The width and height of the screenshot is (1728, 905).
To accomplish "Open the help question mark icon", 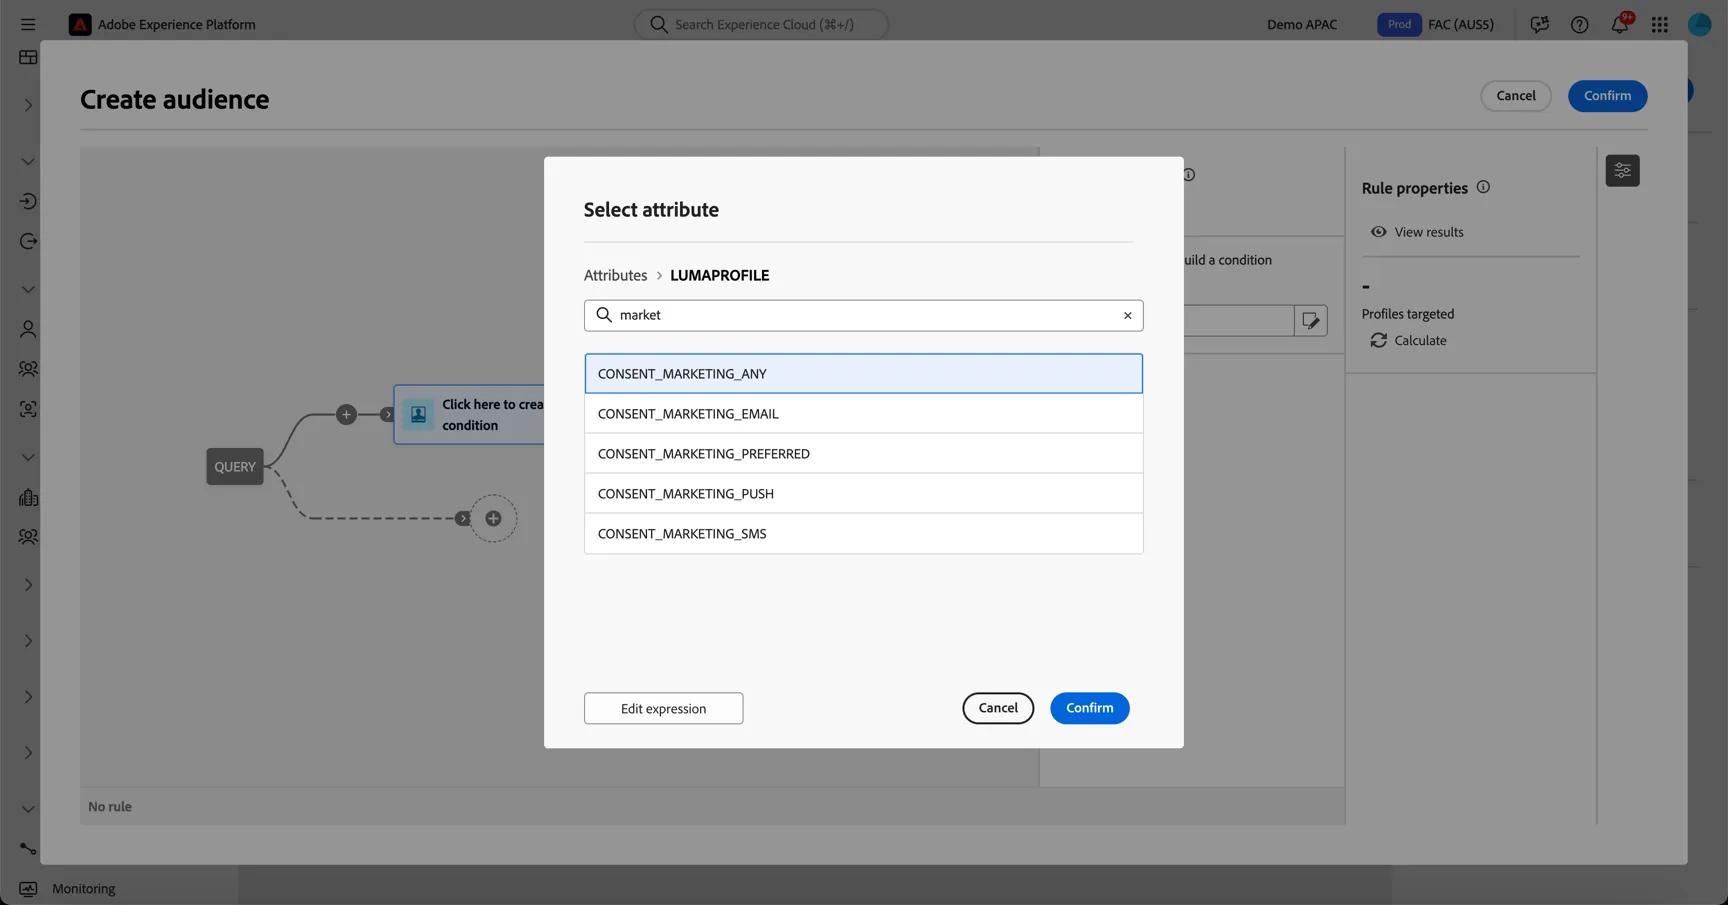I will [x=1579, y=25].
